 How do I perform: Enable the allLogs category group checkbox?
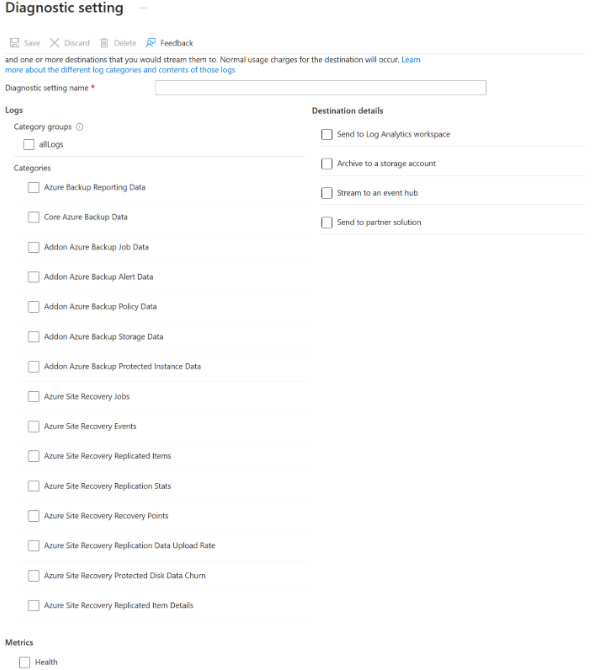(x=29, y=144)
